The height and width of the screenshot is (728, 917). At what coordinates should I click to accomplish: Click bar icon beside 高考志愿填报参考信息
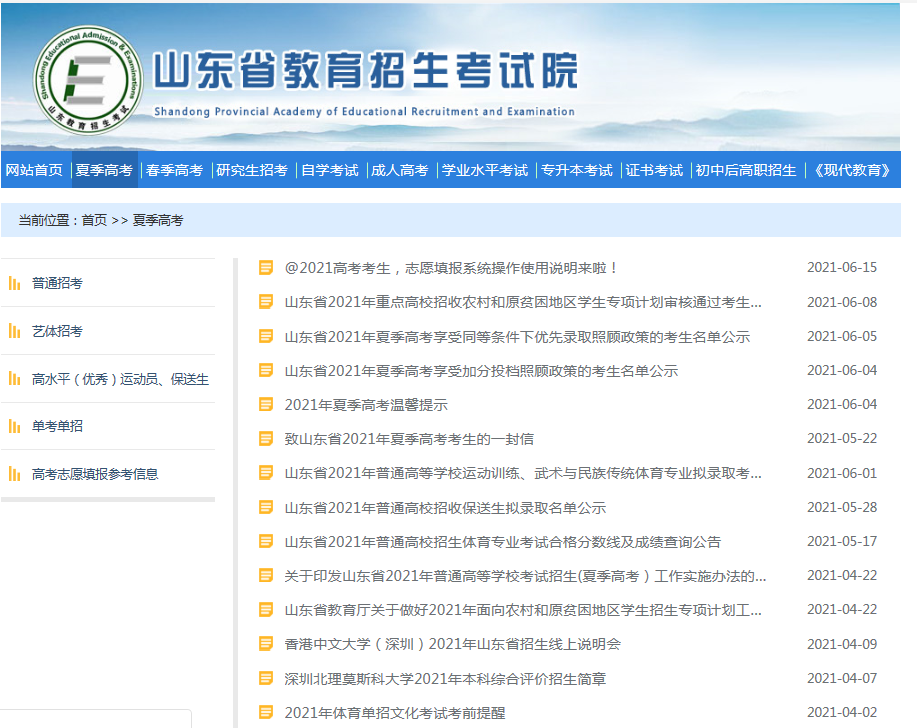pos(15,474)
